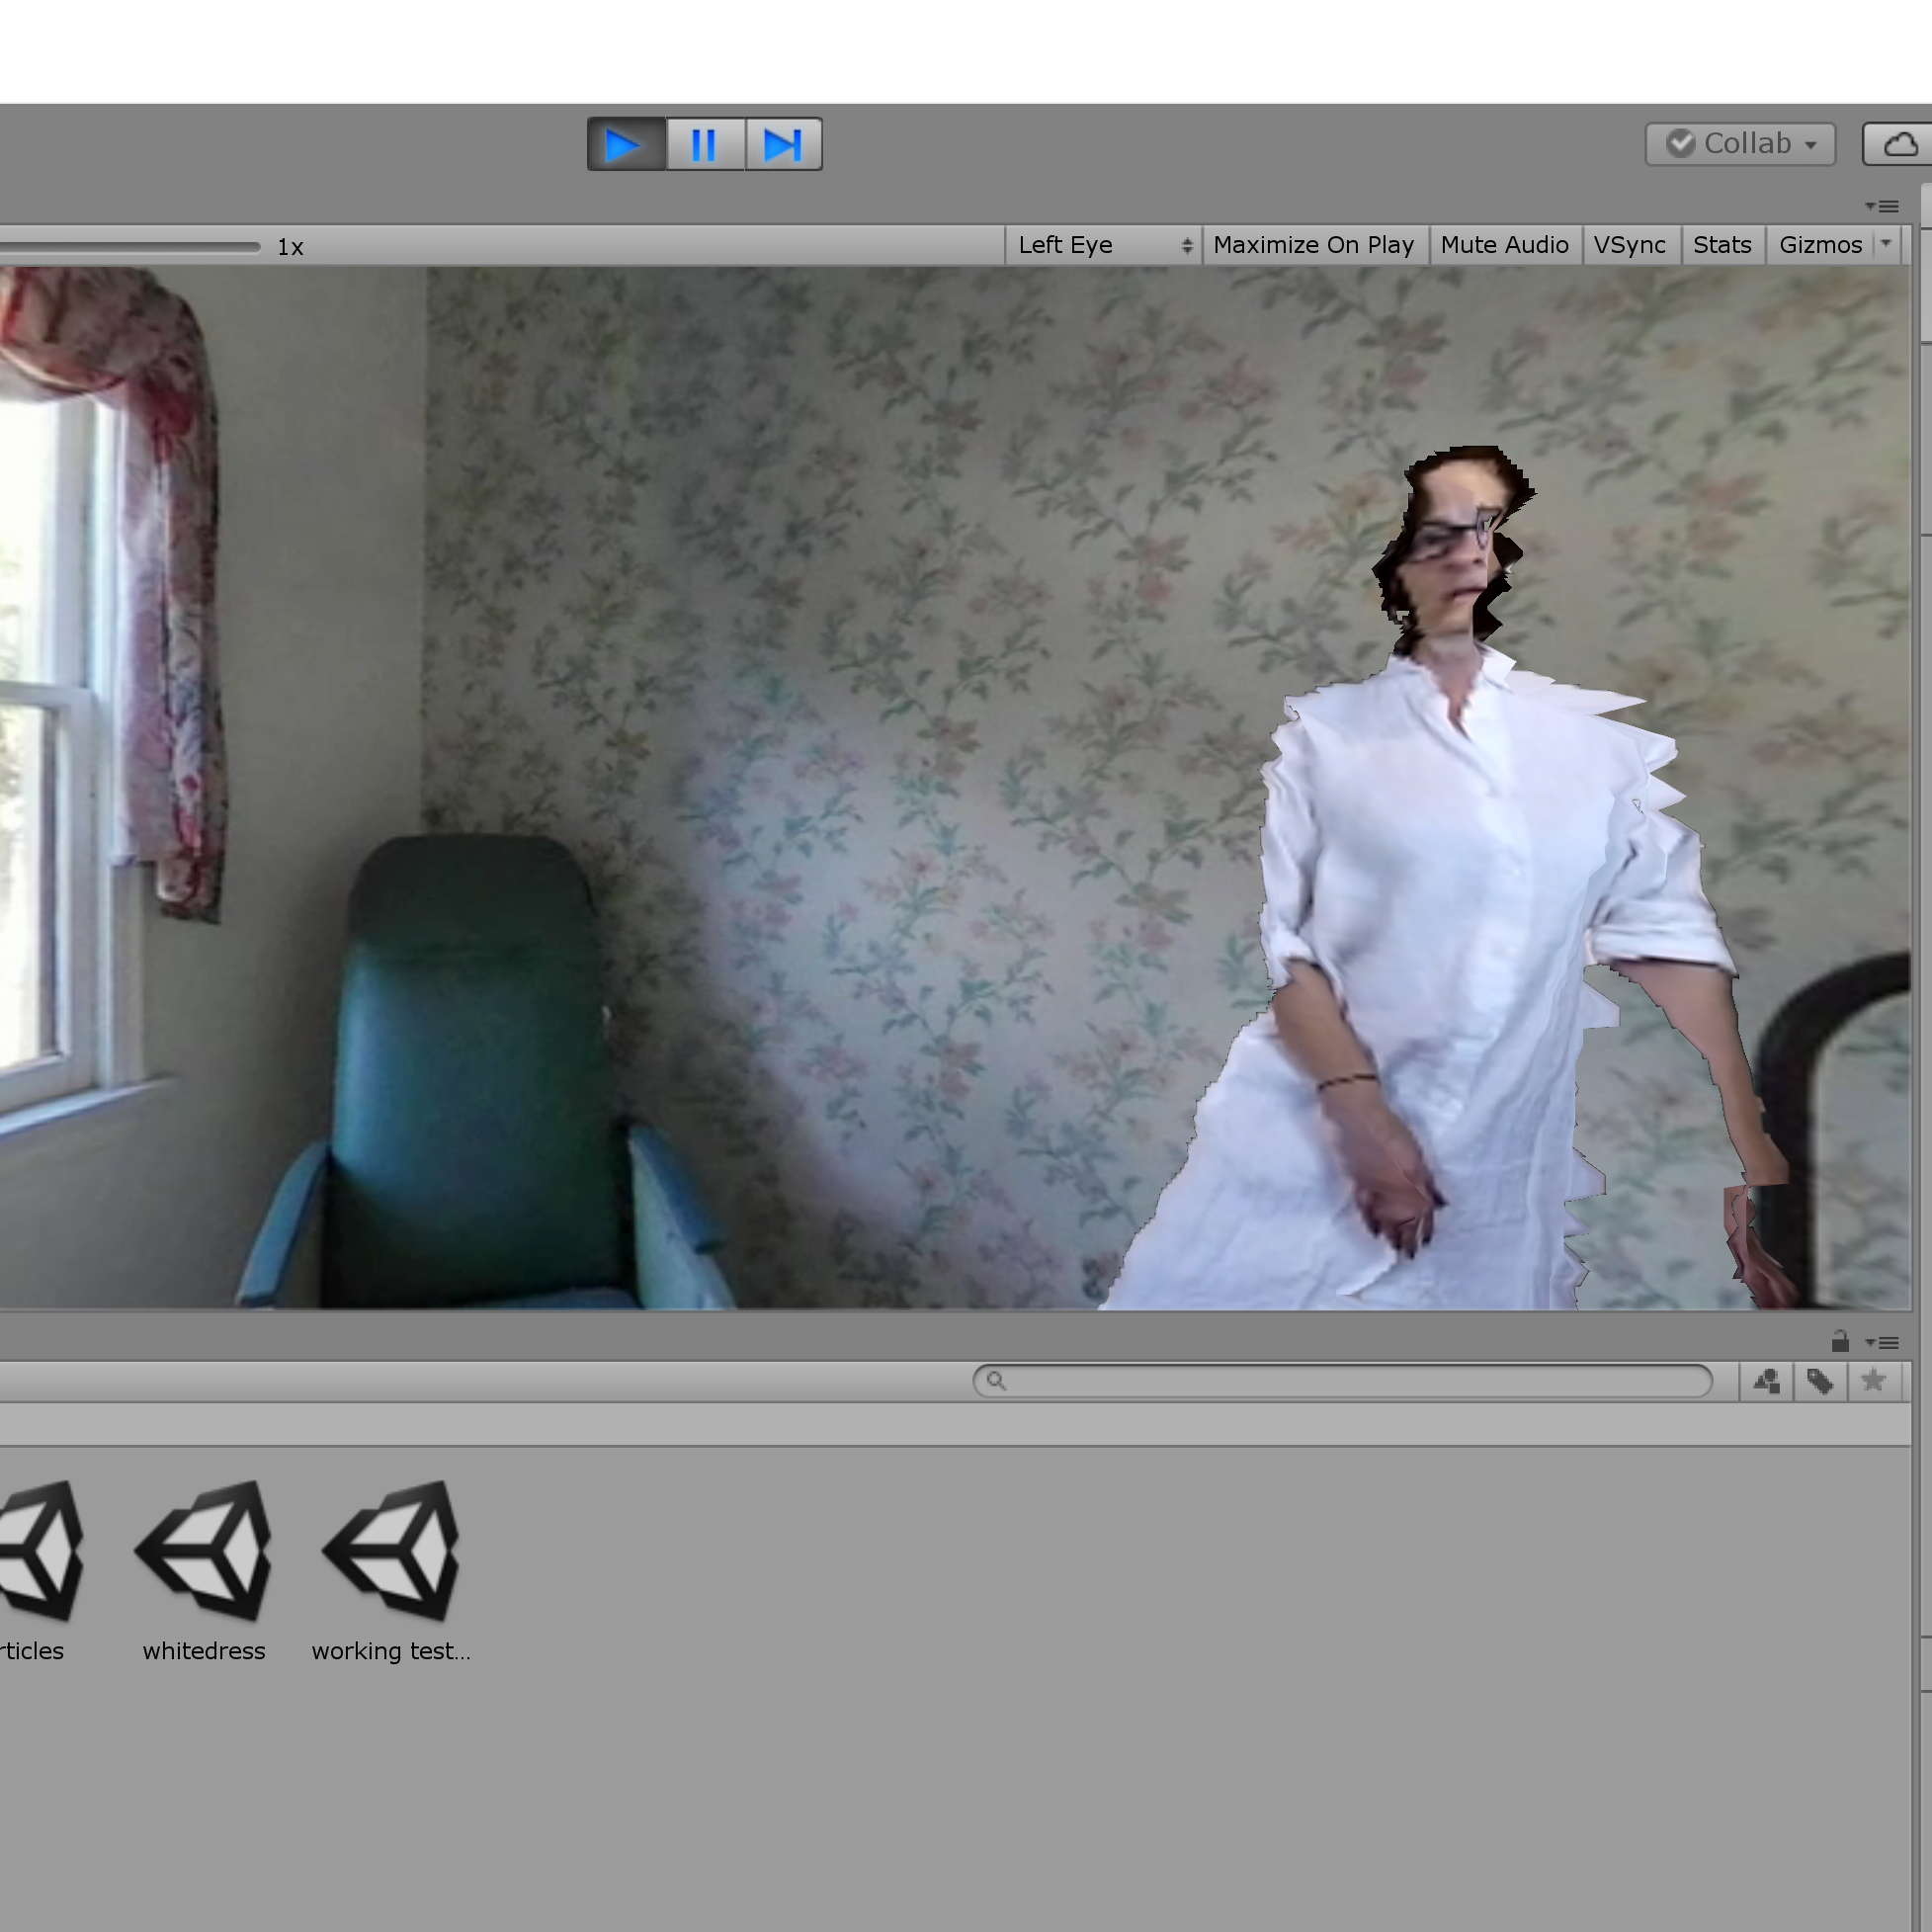Image resolution: width=1932 pixels, height=1932 pixels.
Task: Save search with star icon
Action: tap(1874, 1381)
